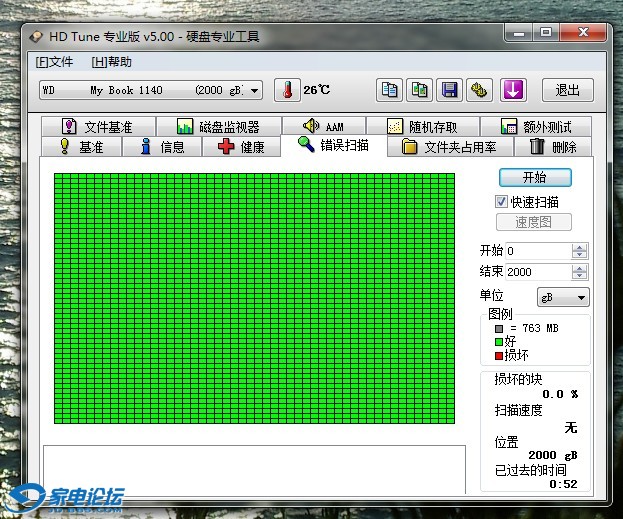Switch to the 删除 tab
The height and width of the screenshot is (519, 623).
(553, 147)
